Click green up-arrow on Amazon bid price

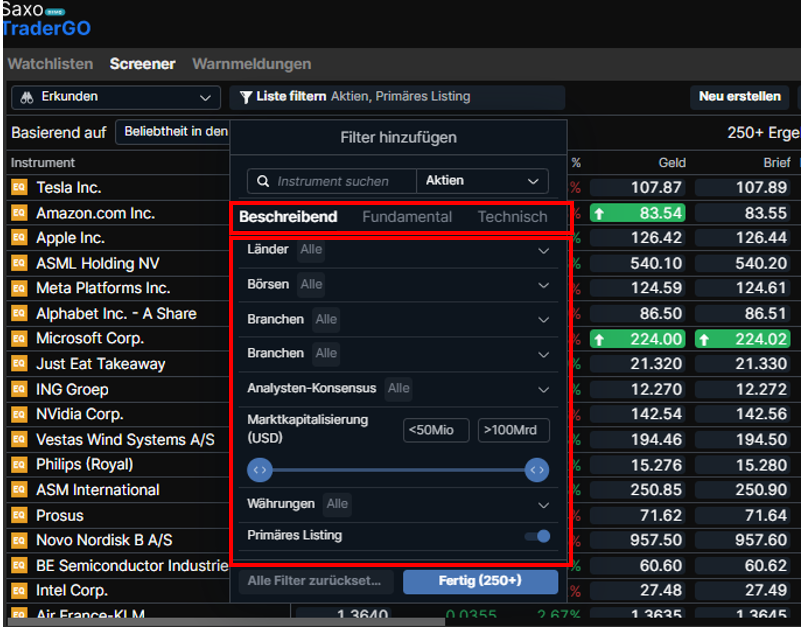pyautogui.click(x=599, y=213)
